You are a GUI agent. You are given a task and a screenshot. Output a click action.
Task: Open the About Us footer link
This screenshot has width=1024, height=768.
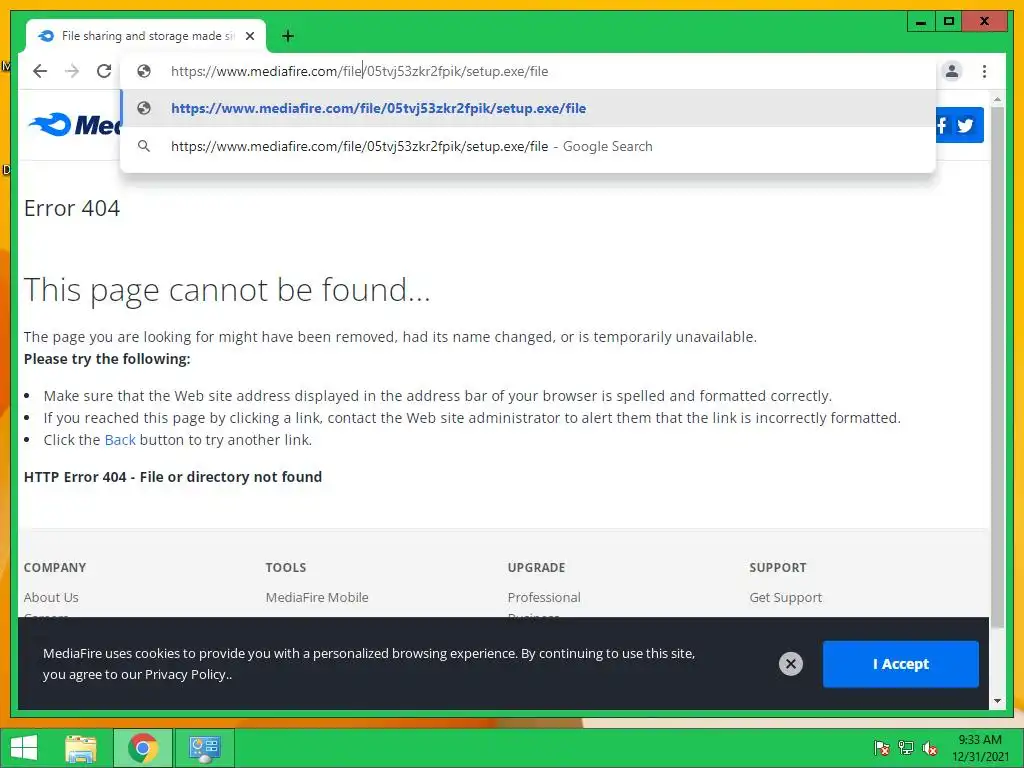click(51, 597)
